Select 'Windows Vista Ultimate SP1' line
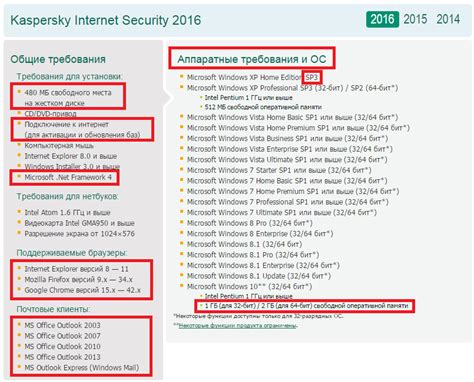This screenshot has width=474, height=382. tap(287, 160)
